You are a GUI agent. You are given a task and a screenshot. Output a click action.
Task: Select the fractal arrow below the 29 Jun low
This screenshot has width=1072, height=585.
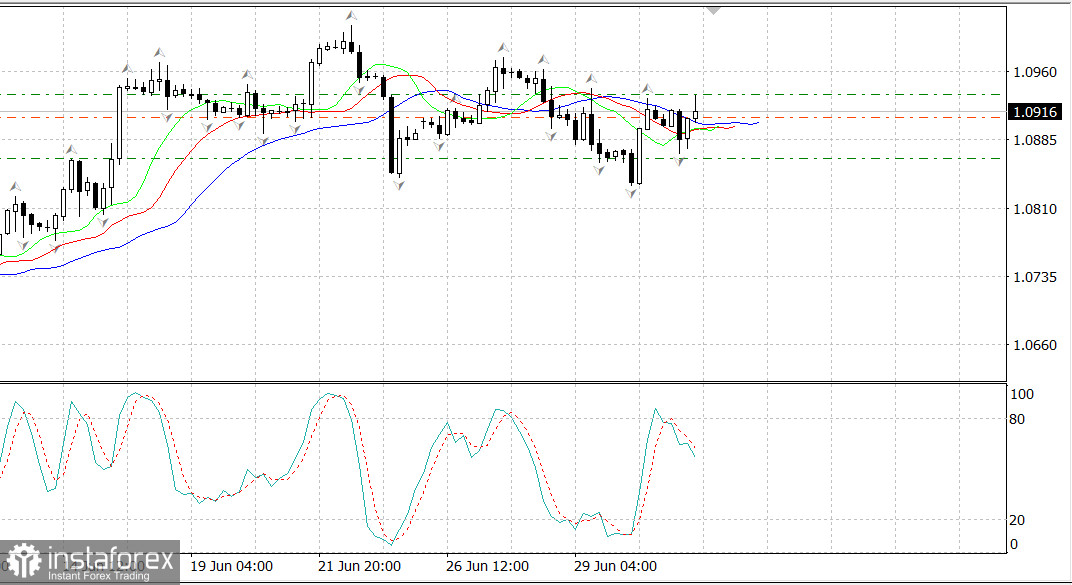click(x=632, y=193)
